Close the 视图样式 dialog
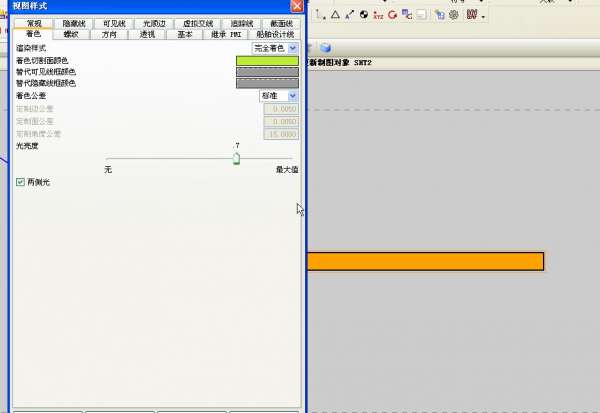This screenshot has width=600, height=413. (297, 5)
